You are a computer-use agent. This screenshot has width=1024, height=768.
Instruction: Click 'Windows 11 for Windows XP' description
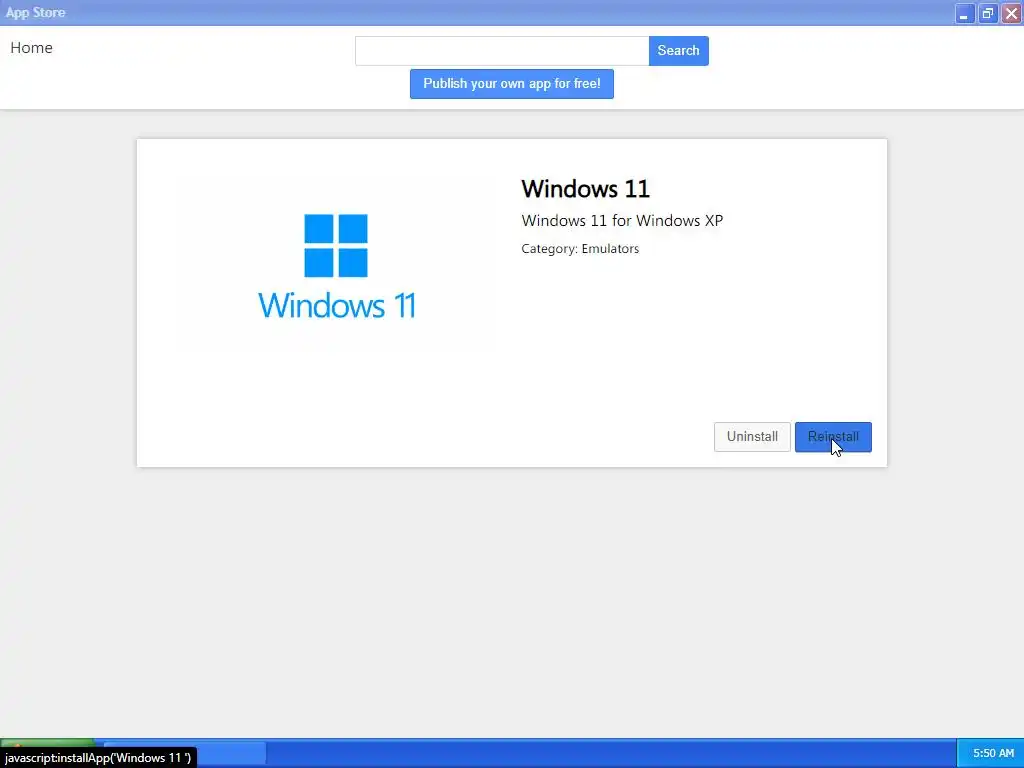tap(622, 221)
